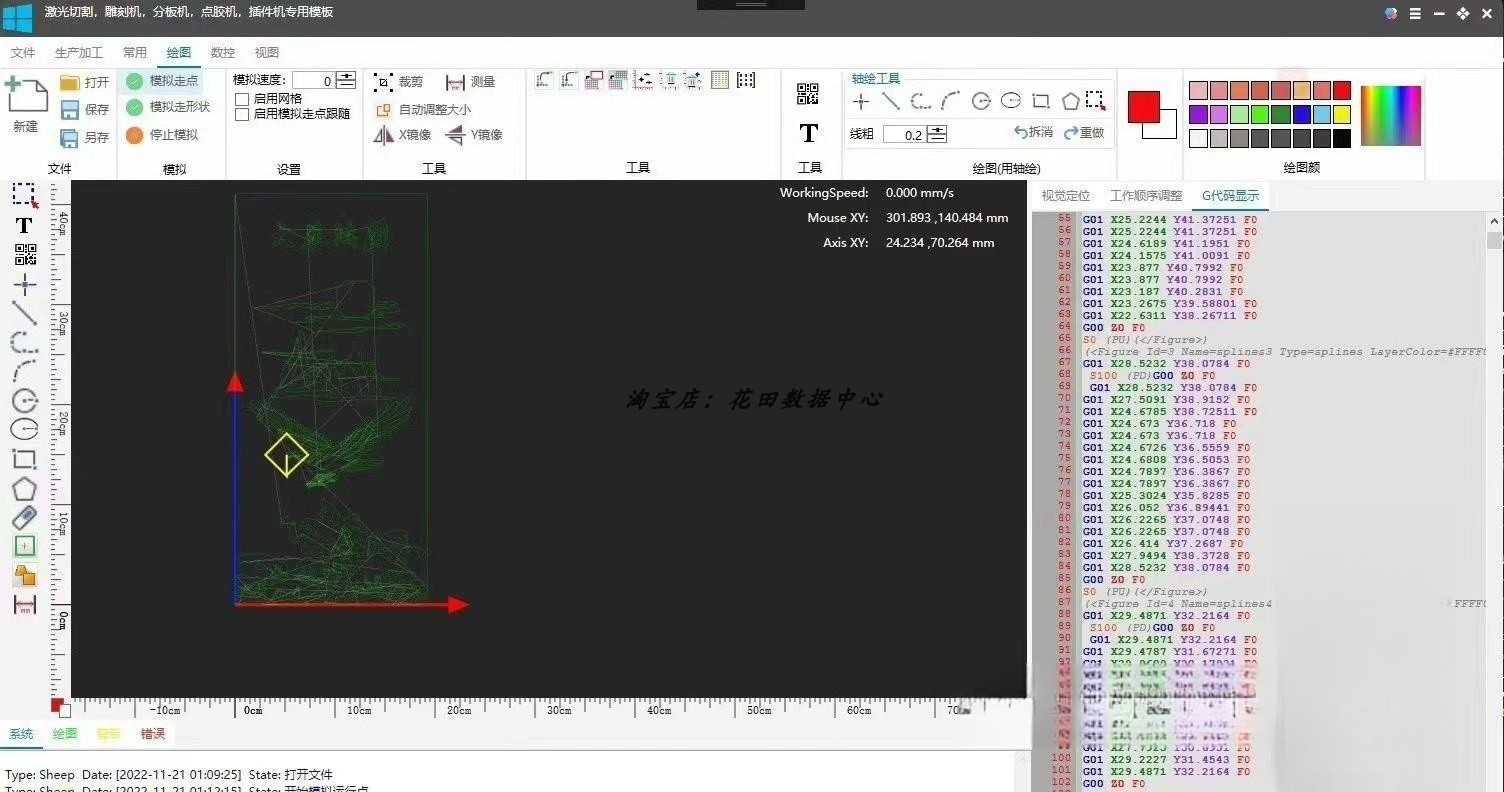Viewport: 1504px width, 792px height.
Task: Select the left sidebar text T tool
Action: 25,226
